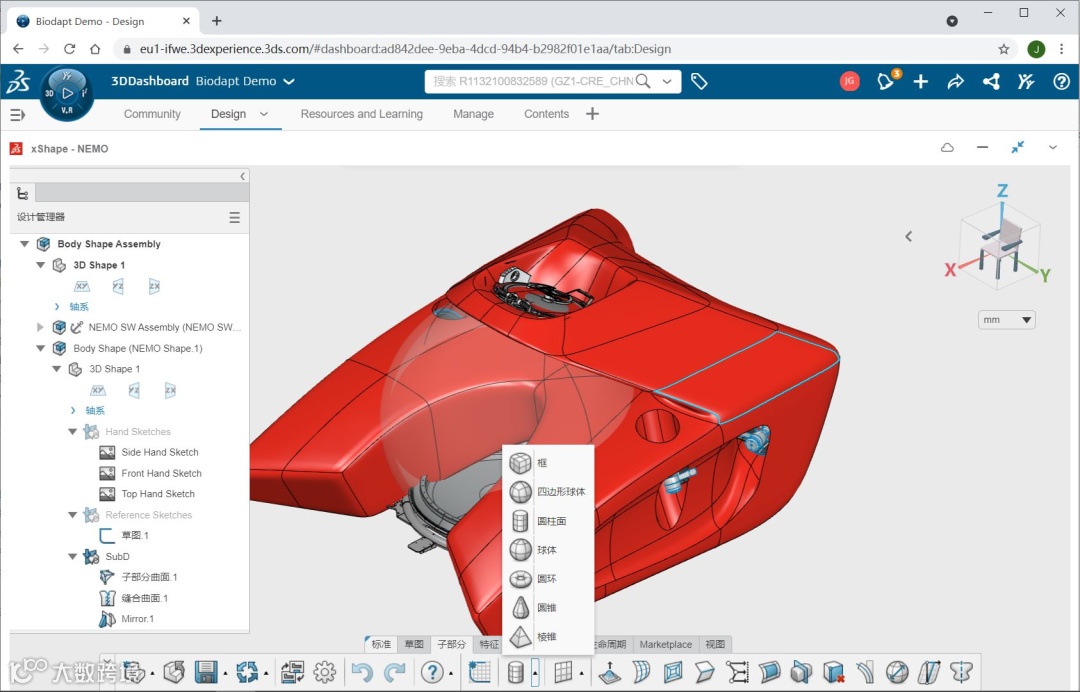The height and width of the screenshot is (692, 1080).
Task: Click the notifications icon with badge
Action: pos(887,81)
